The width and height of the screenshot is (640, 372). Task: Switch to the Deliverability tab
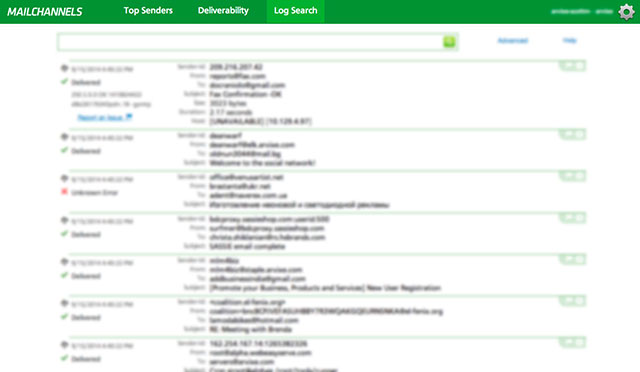223,11
